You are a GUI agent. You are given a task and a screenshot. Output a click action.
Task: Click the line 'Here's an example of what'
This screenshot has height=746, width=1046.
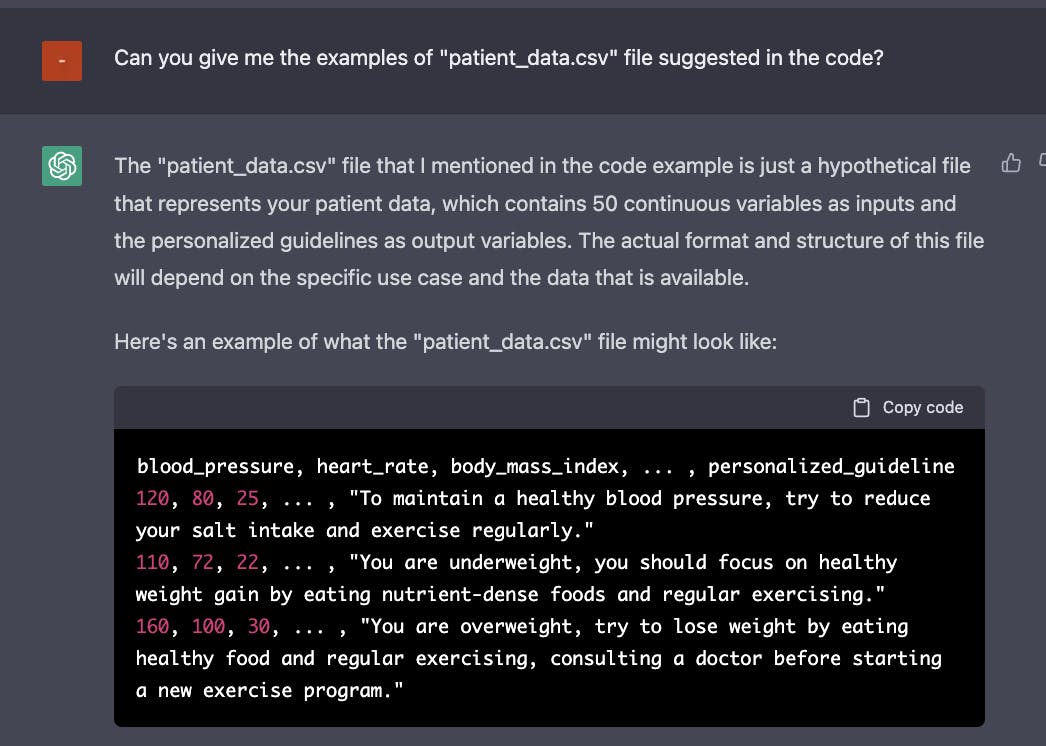coord(446,342)
